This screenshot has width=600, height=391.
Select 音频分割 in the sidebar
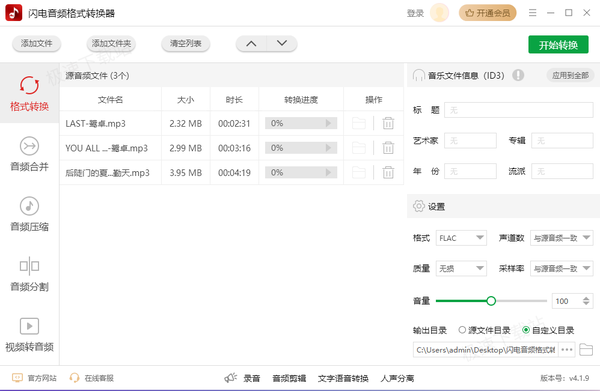[29, 274]
